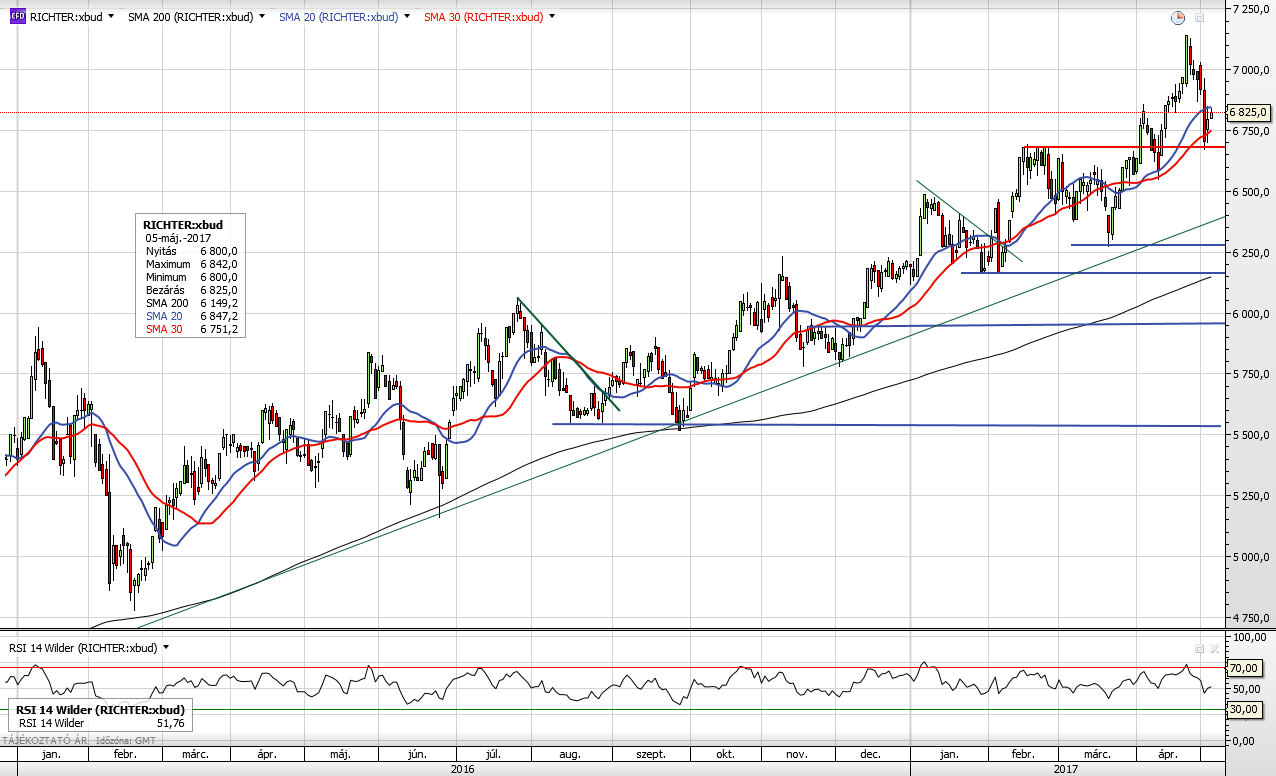Click the 5 000,0 price axis label
The image size is (1276, 776).
coord(1250,557)
